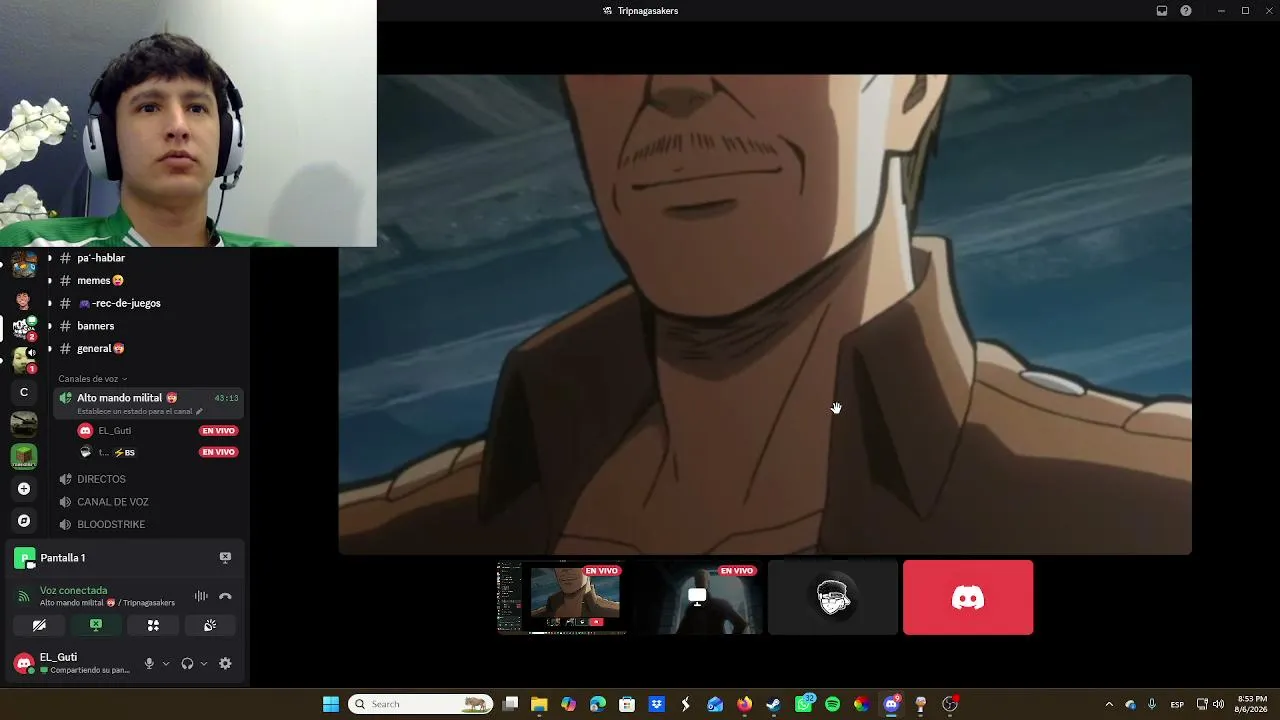Switch the ESP keyboard language
The height and width of the screenshot is (720, 1280).
[x=1177, y=704]
